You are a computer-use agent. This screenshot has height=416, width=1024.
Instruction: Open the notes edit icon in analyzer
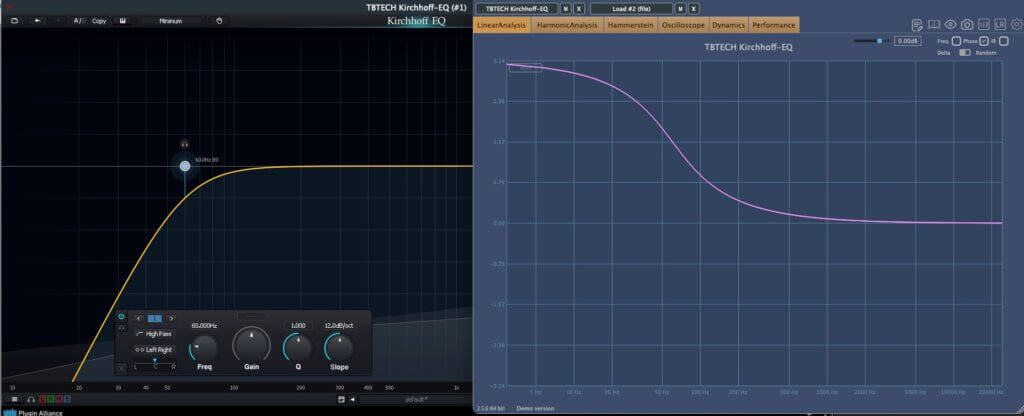(x=917, y=25)
